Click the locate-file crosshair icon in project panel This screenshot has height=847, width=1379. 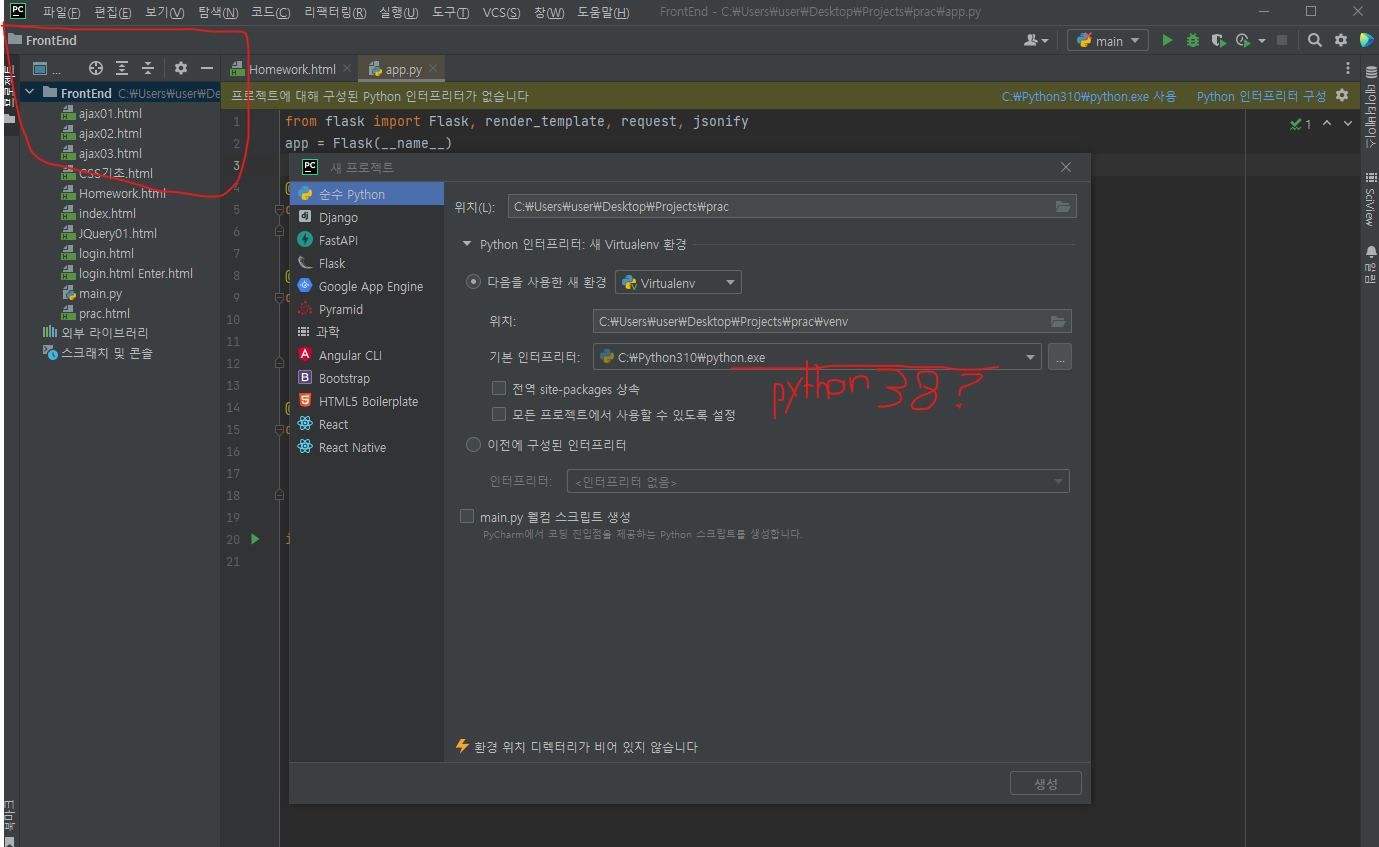point(96,68)
